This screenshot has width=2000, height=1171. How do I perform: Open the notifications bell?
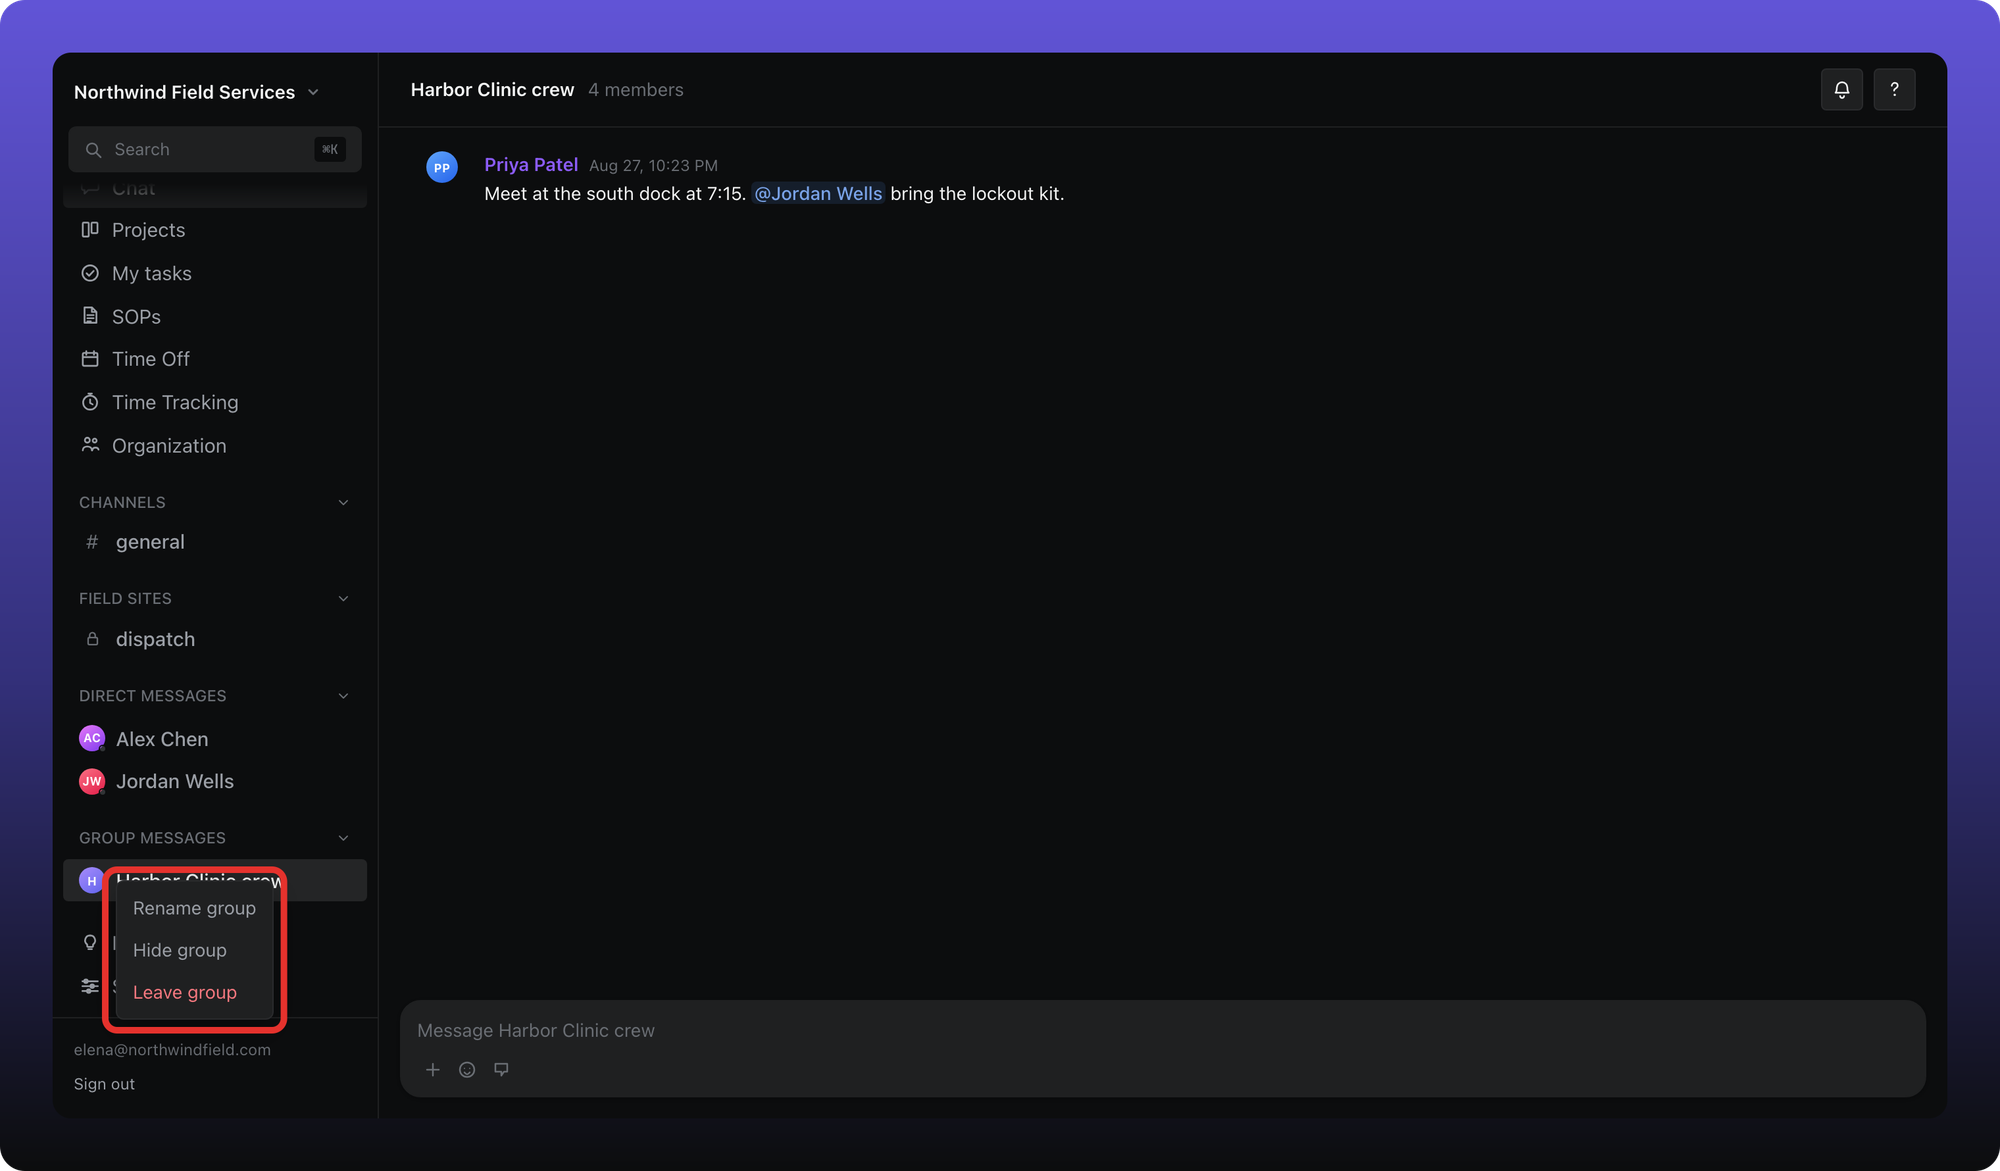coord(1841,90)
